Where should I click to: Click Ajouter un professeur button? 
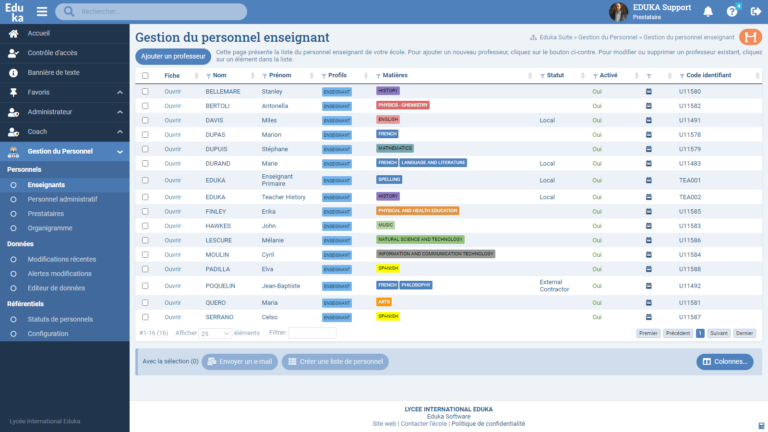(173, 56)
